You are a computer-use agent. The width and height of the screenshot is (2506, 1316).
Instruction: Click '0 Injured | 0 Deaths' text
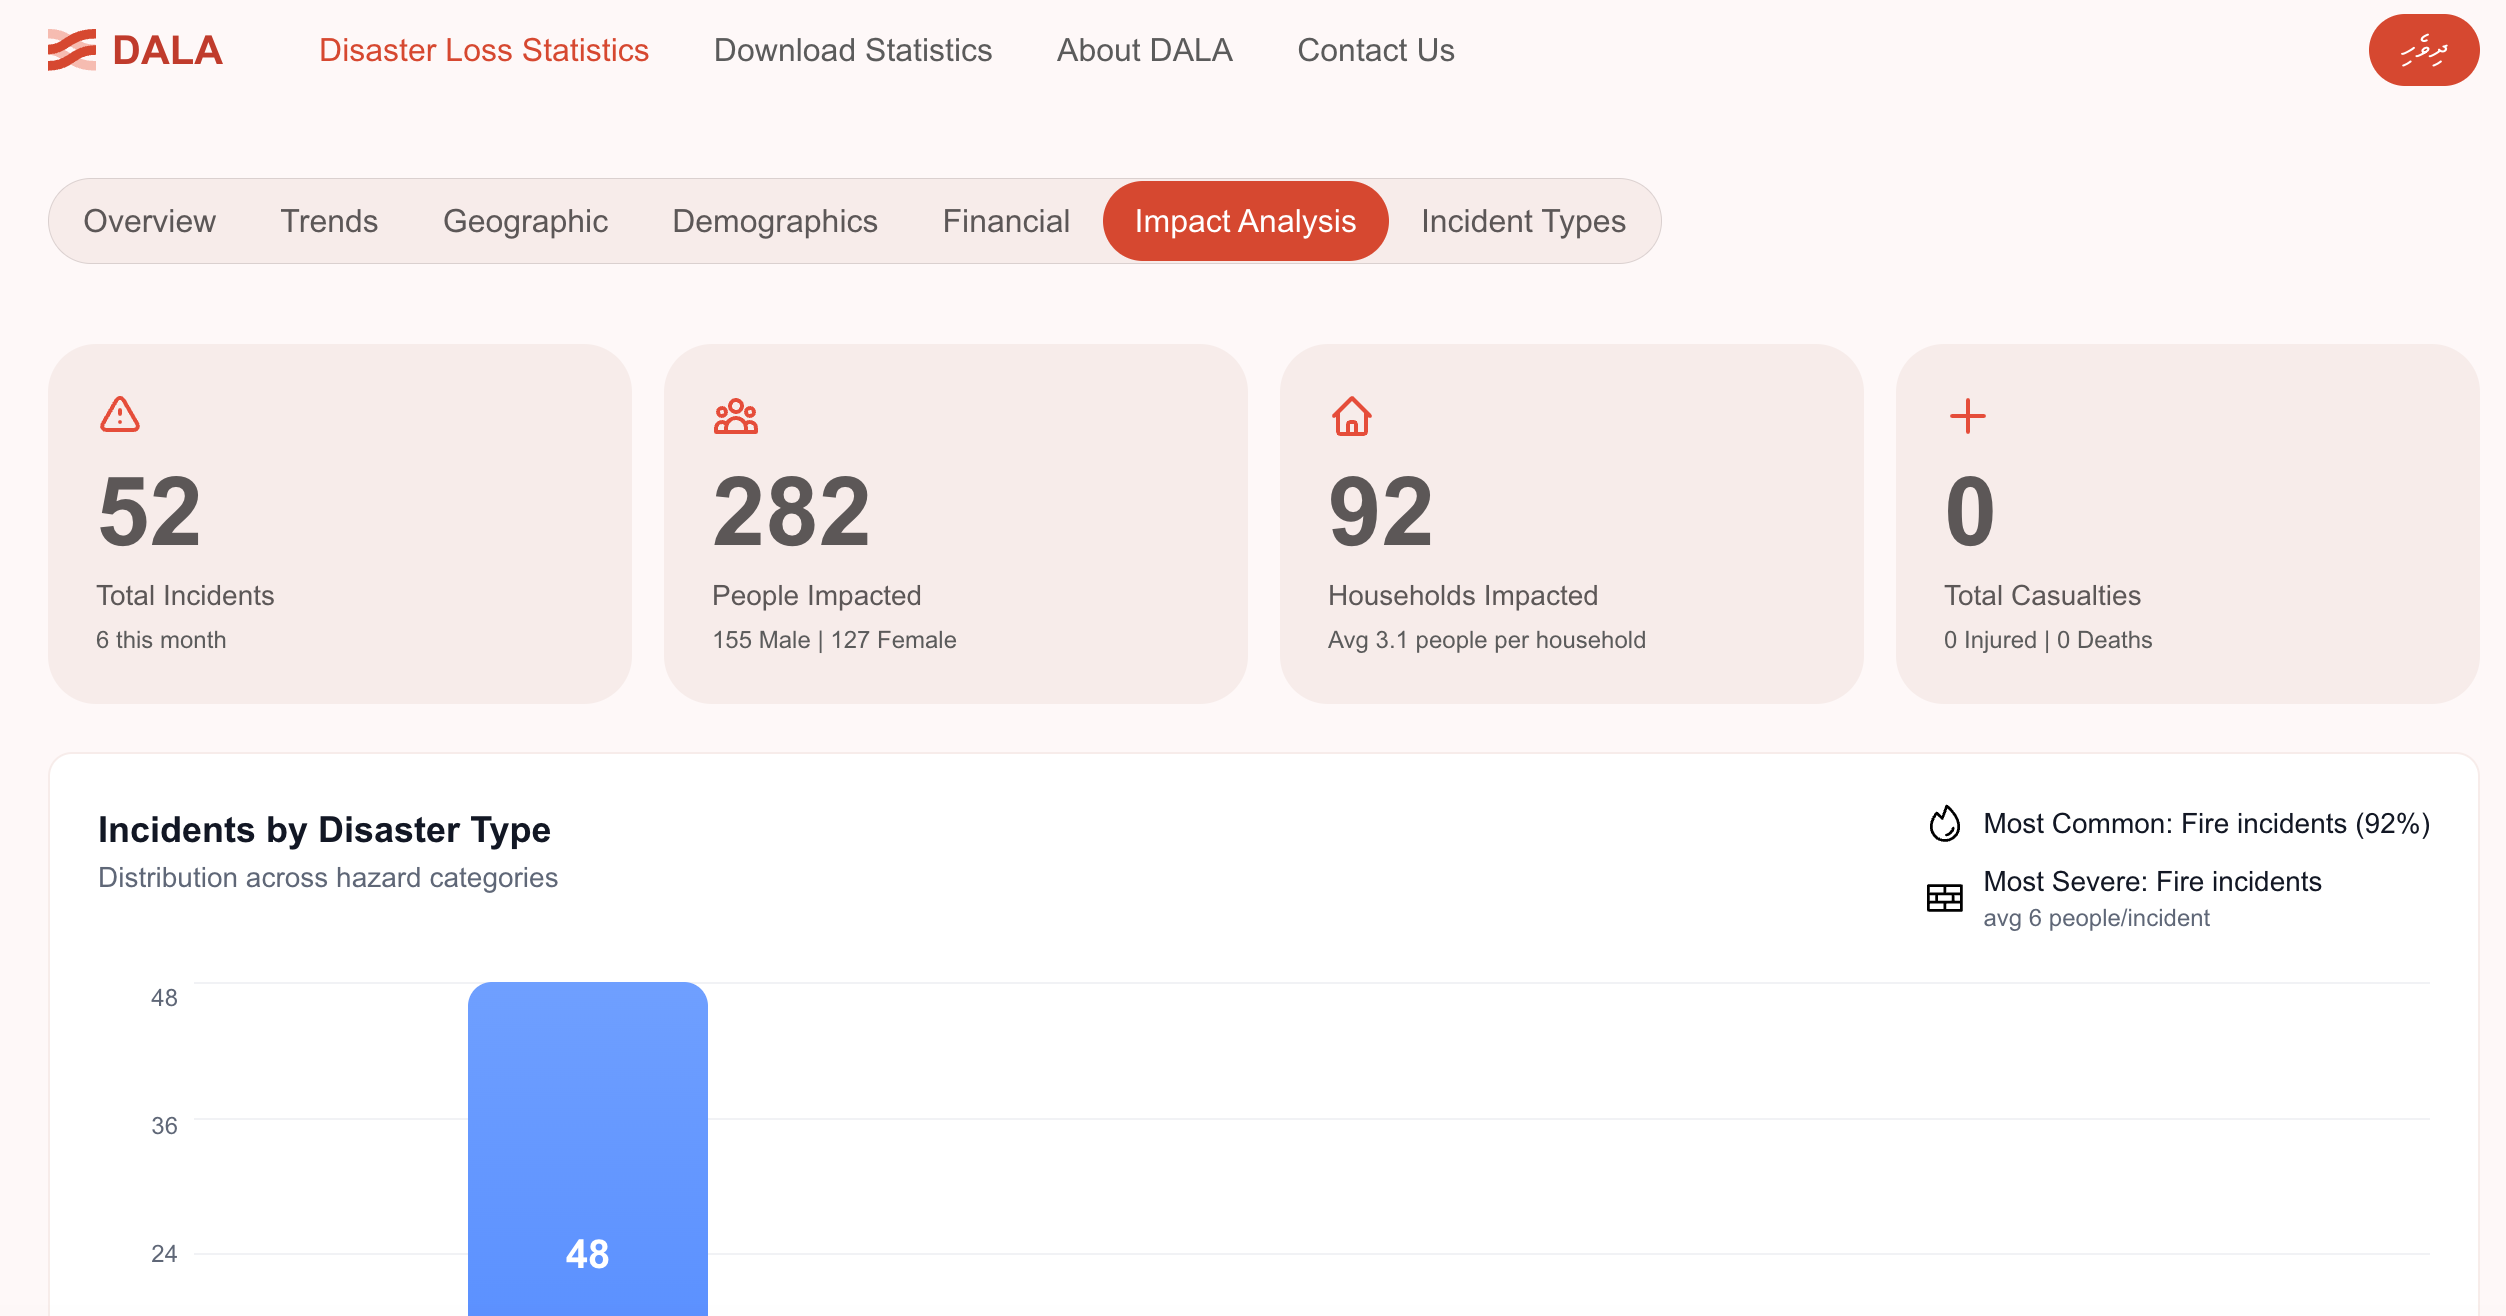click(x=2048, y=640)
